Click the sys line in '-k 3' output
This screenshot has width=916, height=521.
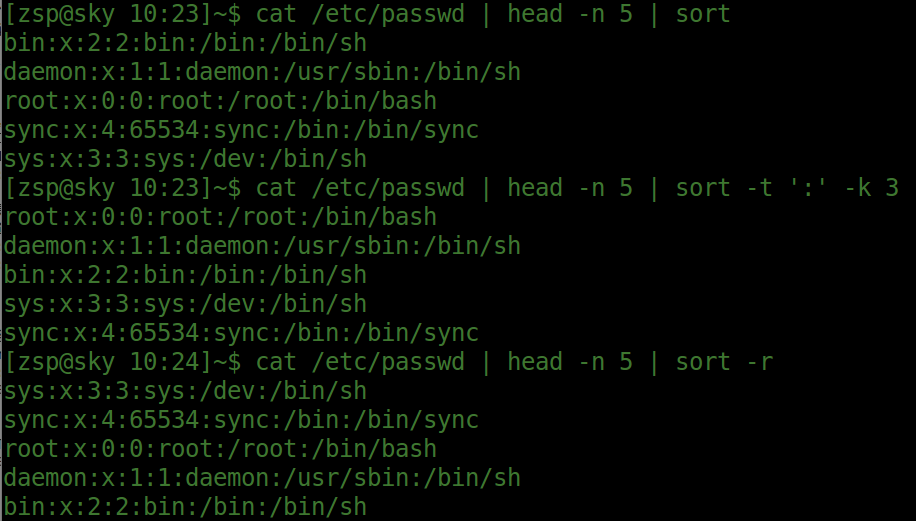185,304
